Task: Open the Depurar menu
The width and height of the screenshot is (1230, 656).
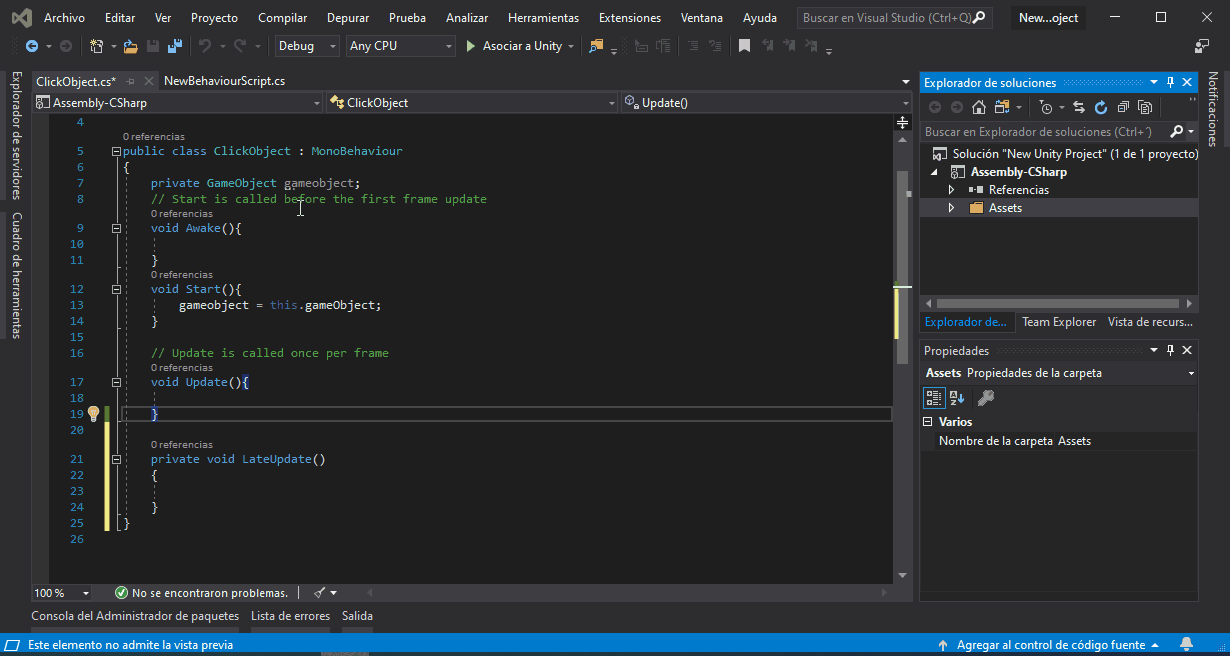Action: pos(347,18)
